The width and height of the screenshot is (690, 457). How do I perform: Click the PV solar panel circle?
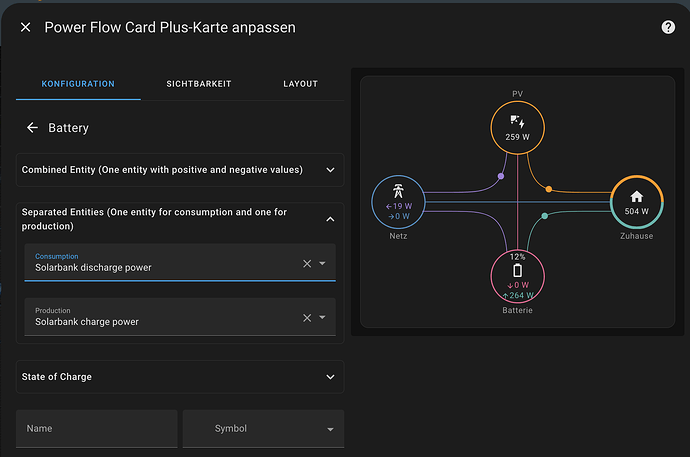(517, 130)
